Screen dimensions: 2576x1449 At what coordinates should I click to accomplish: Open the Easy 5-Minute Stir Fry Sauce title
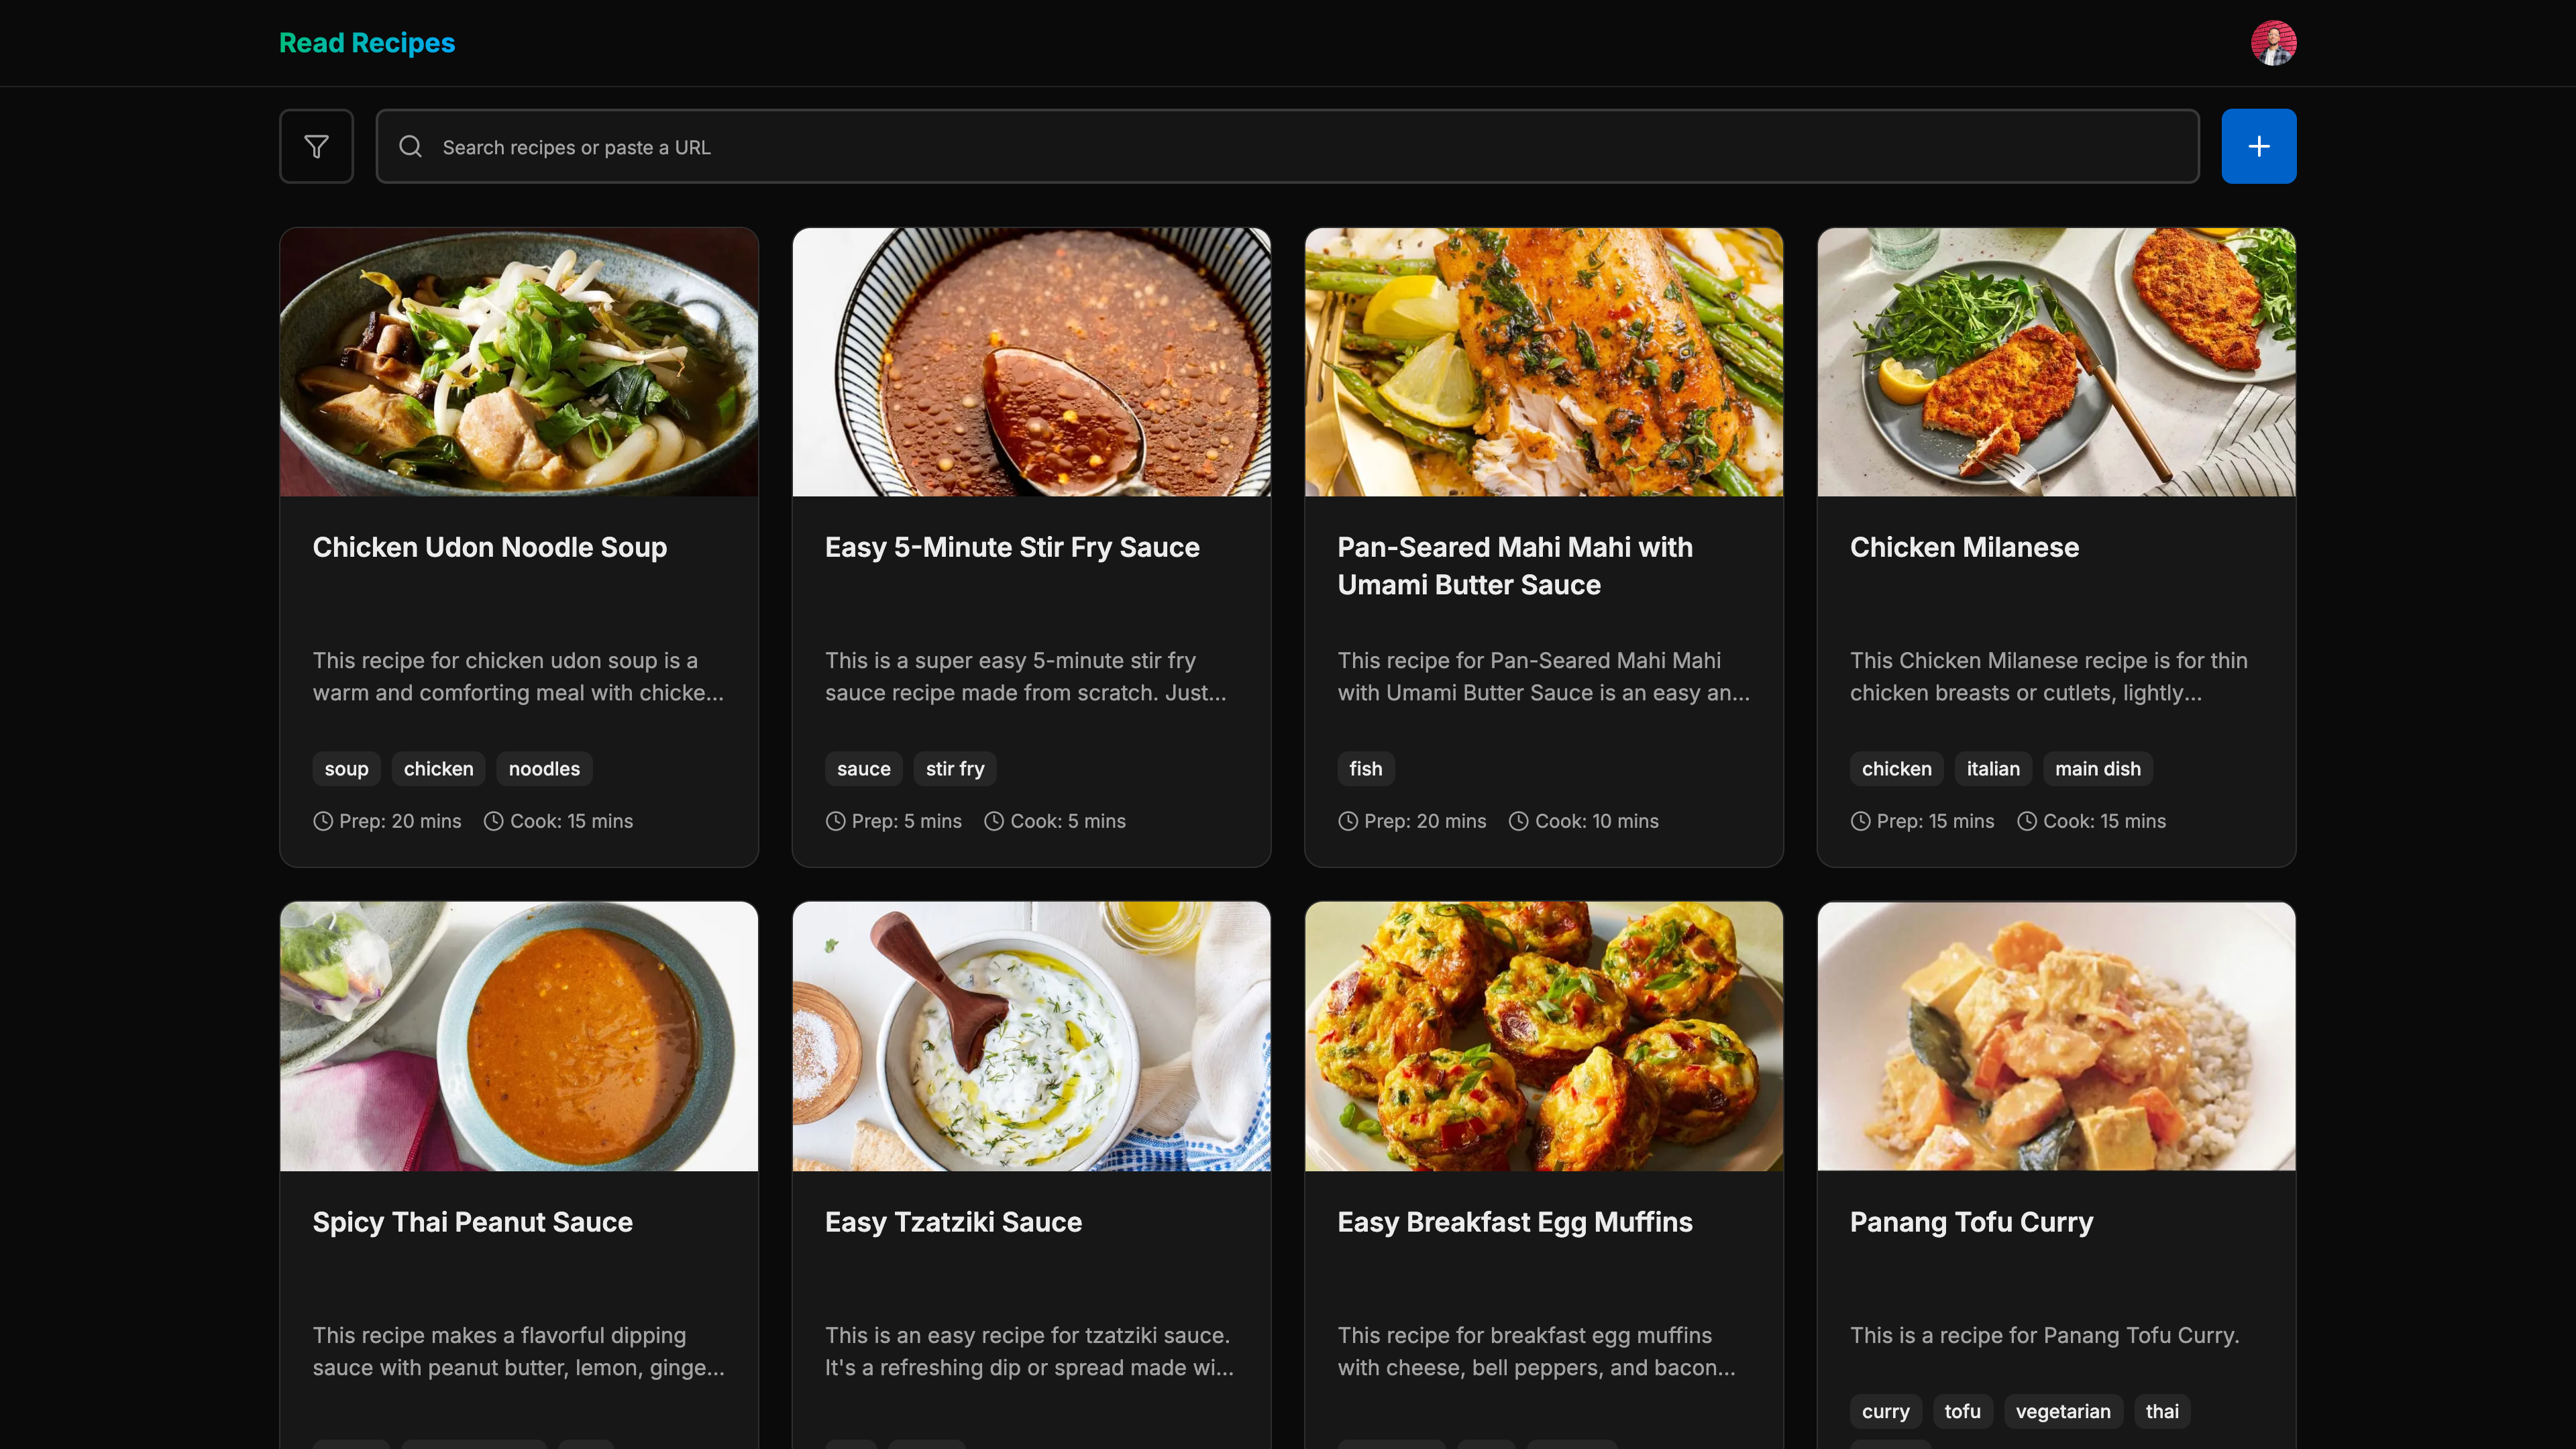tap(1012, 547)
